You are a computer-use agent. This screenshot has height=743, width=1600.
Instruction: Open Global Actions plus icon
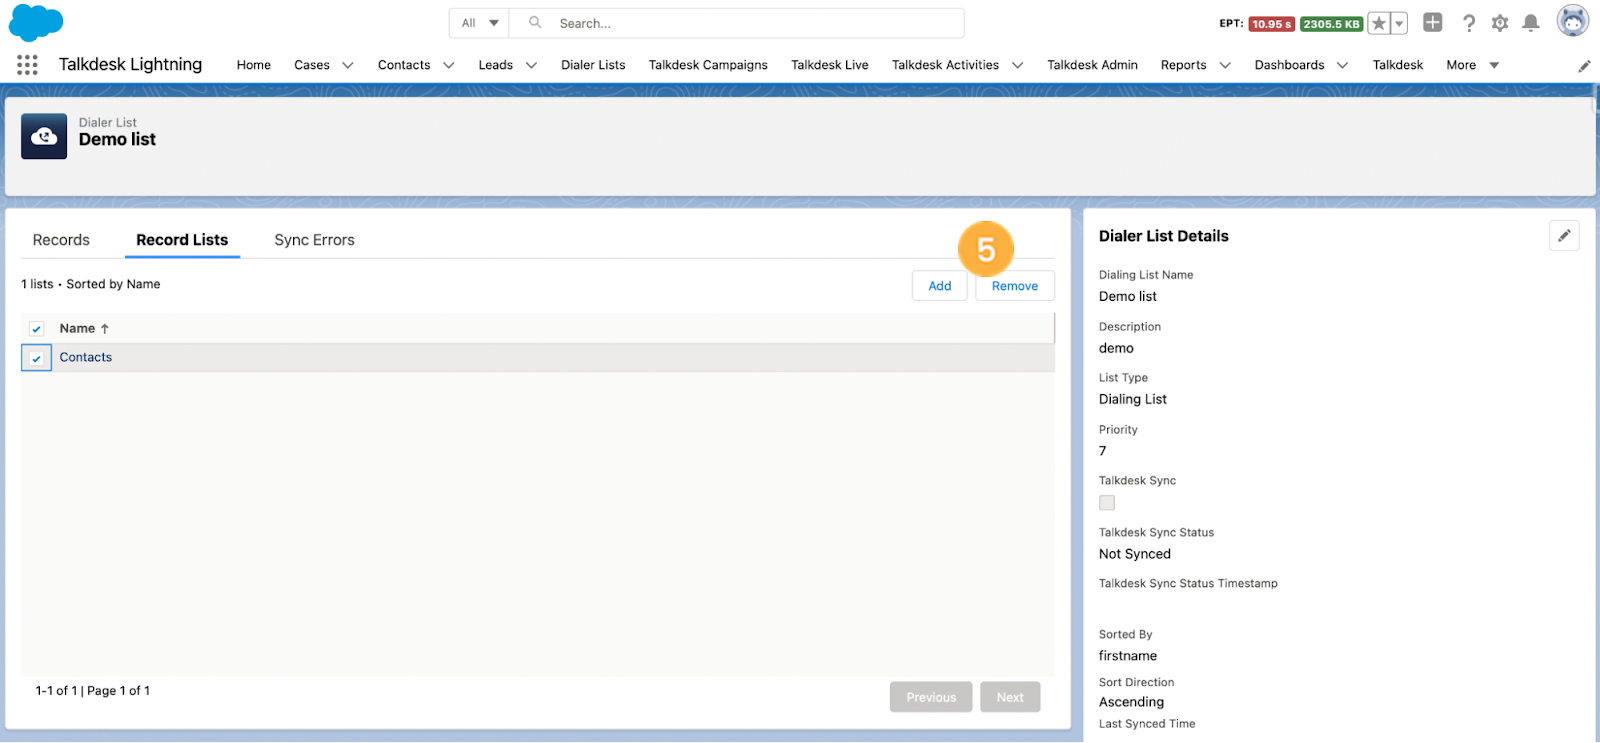pyautogui.click(x=1433, y=22)
